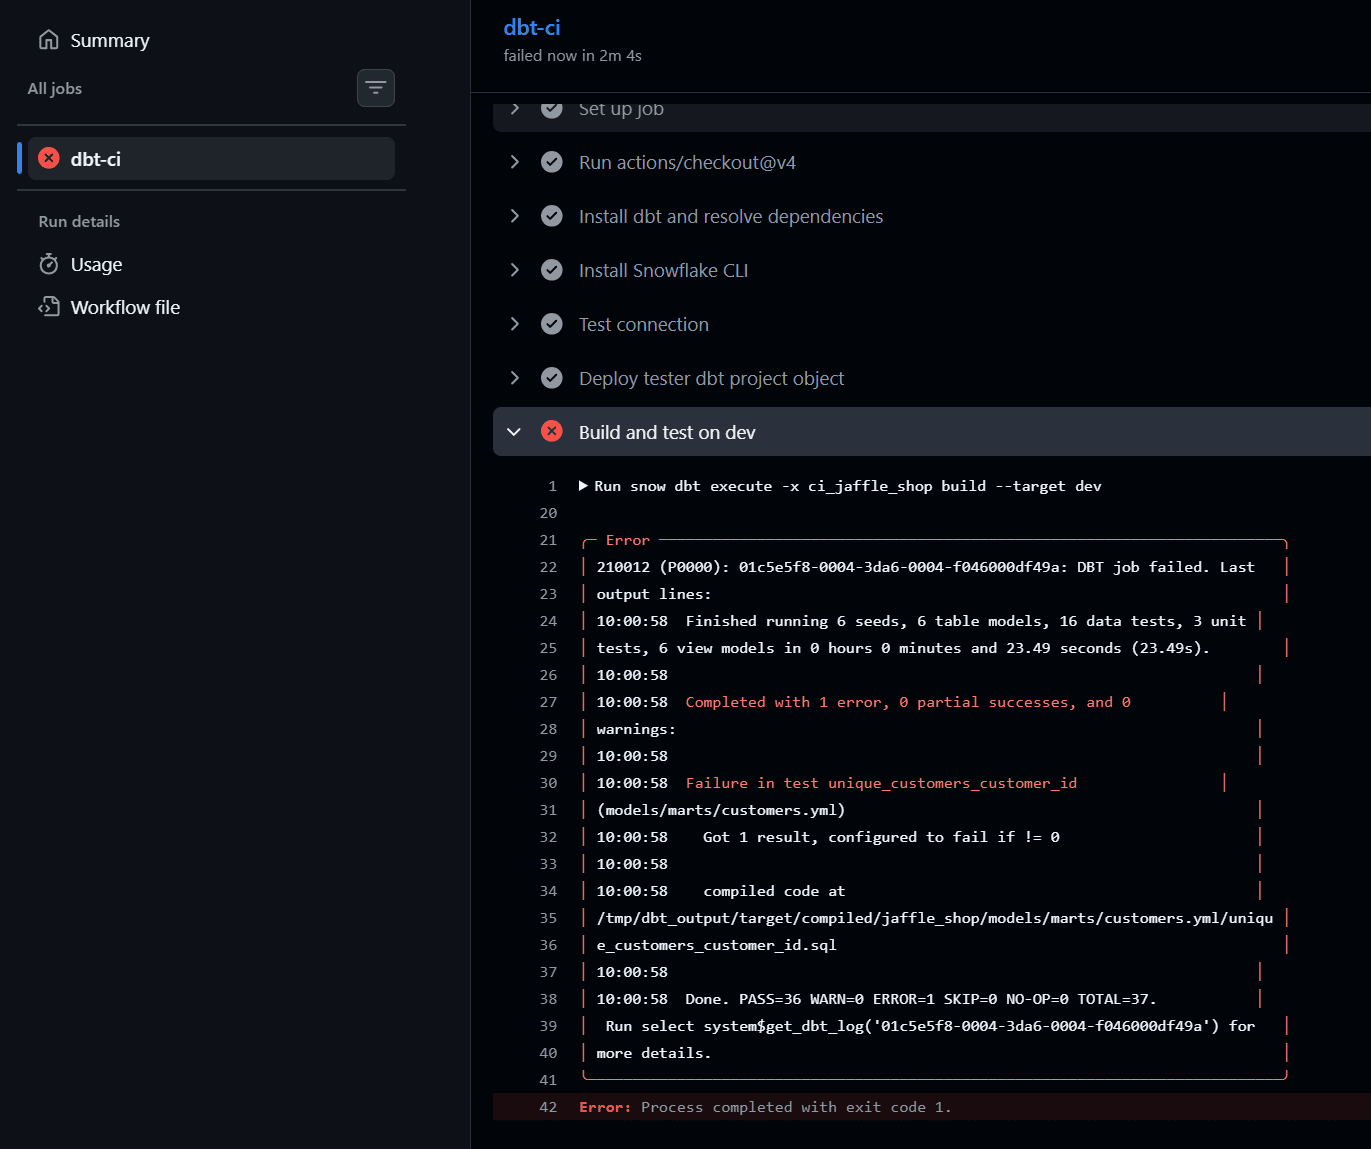Screen dimensions: 1371x1149
Task: Click checkmark icon for Test connection
Action: point(552,324)
